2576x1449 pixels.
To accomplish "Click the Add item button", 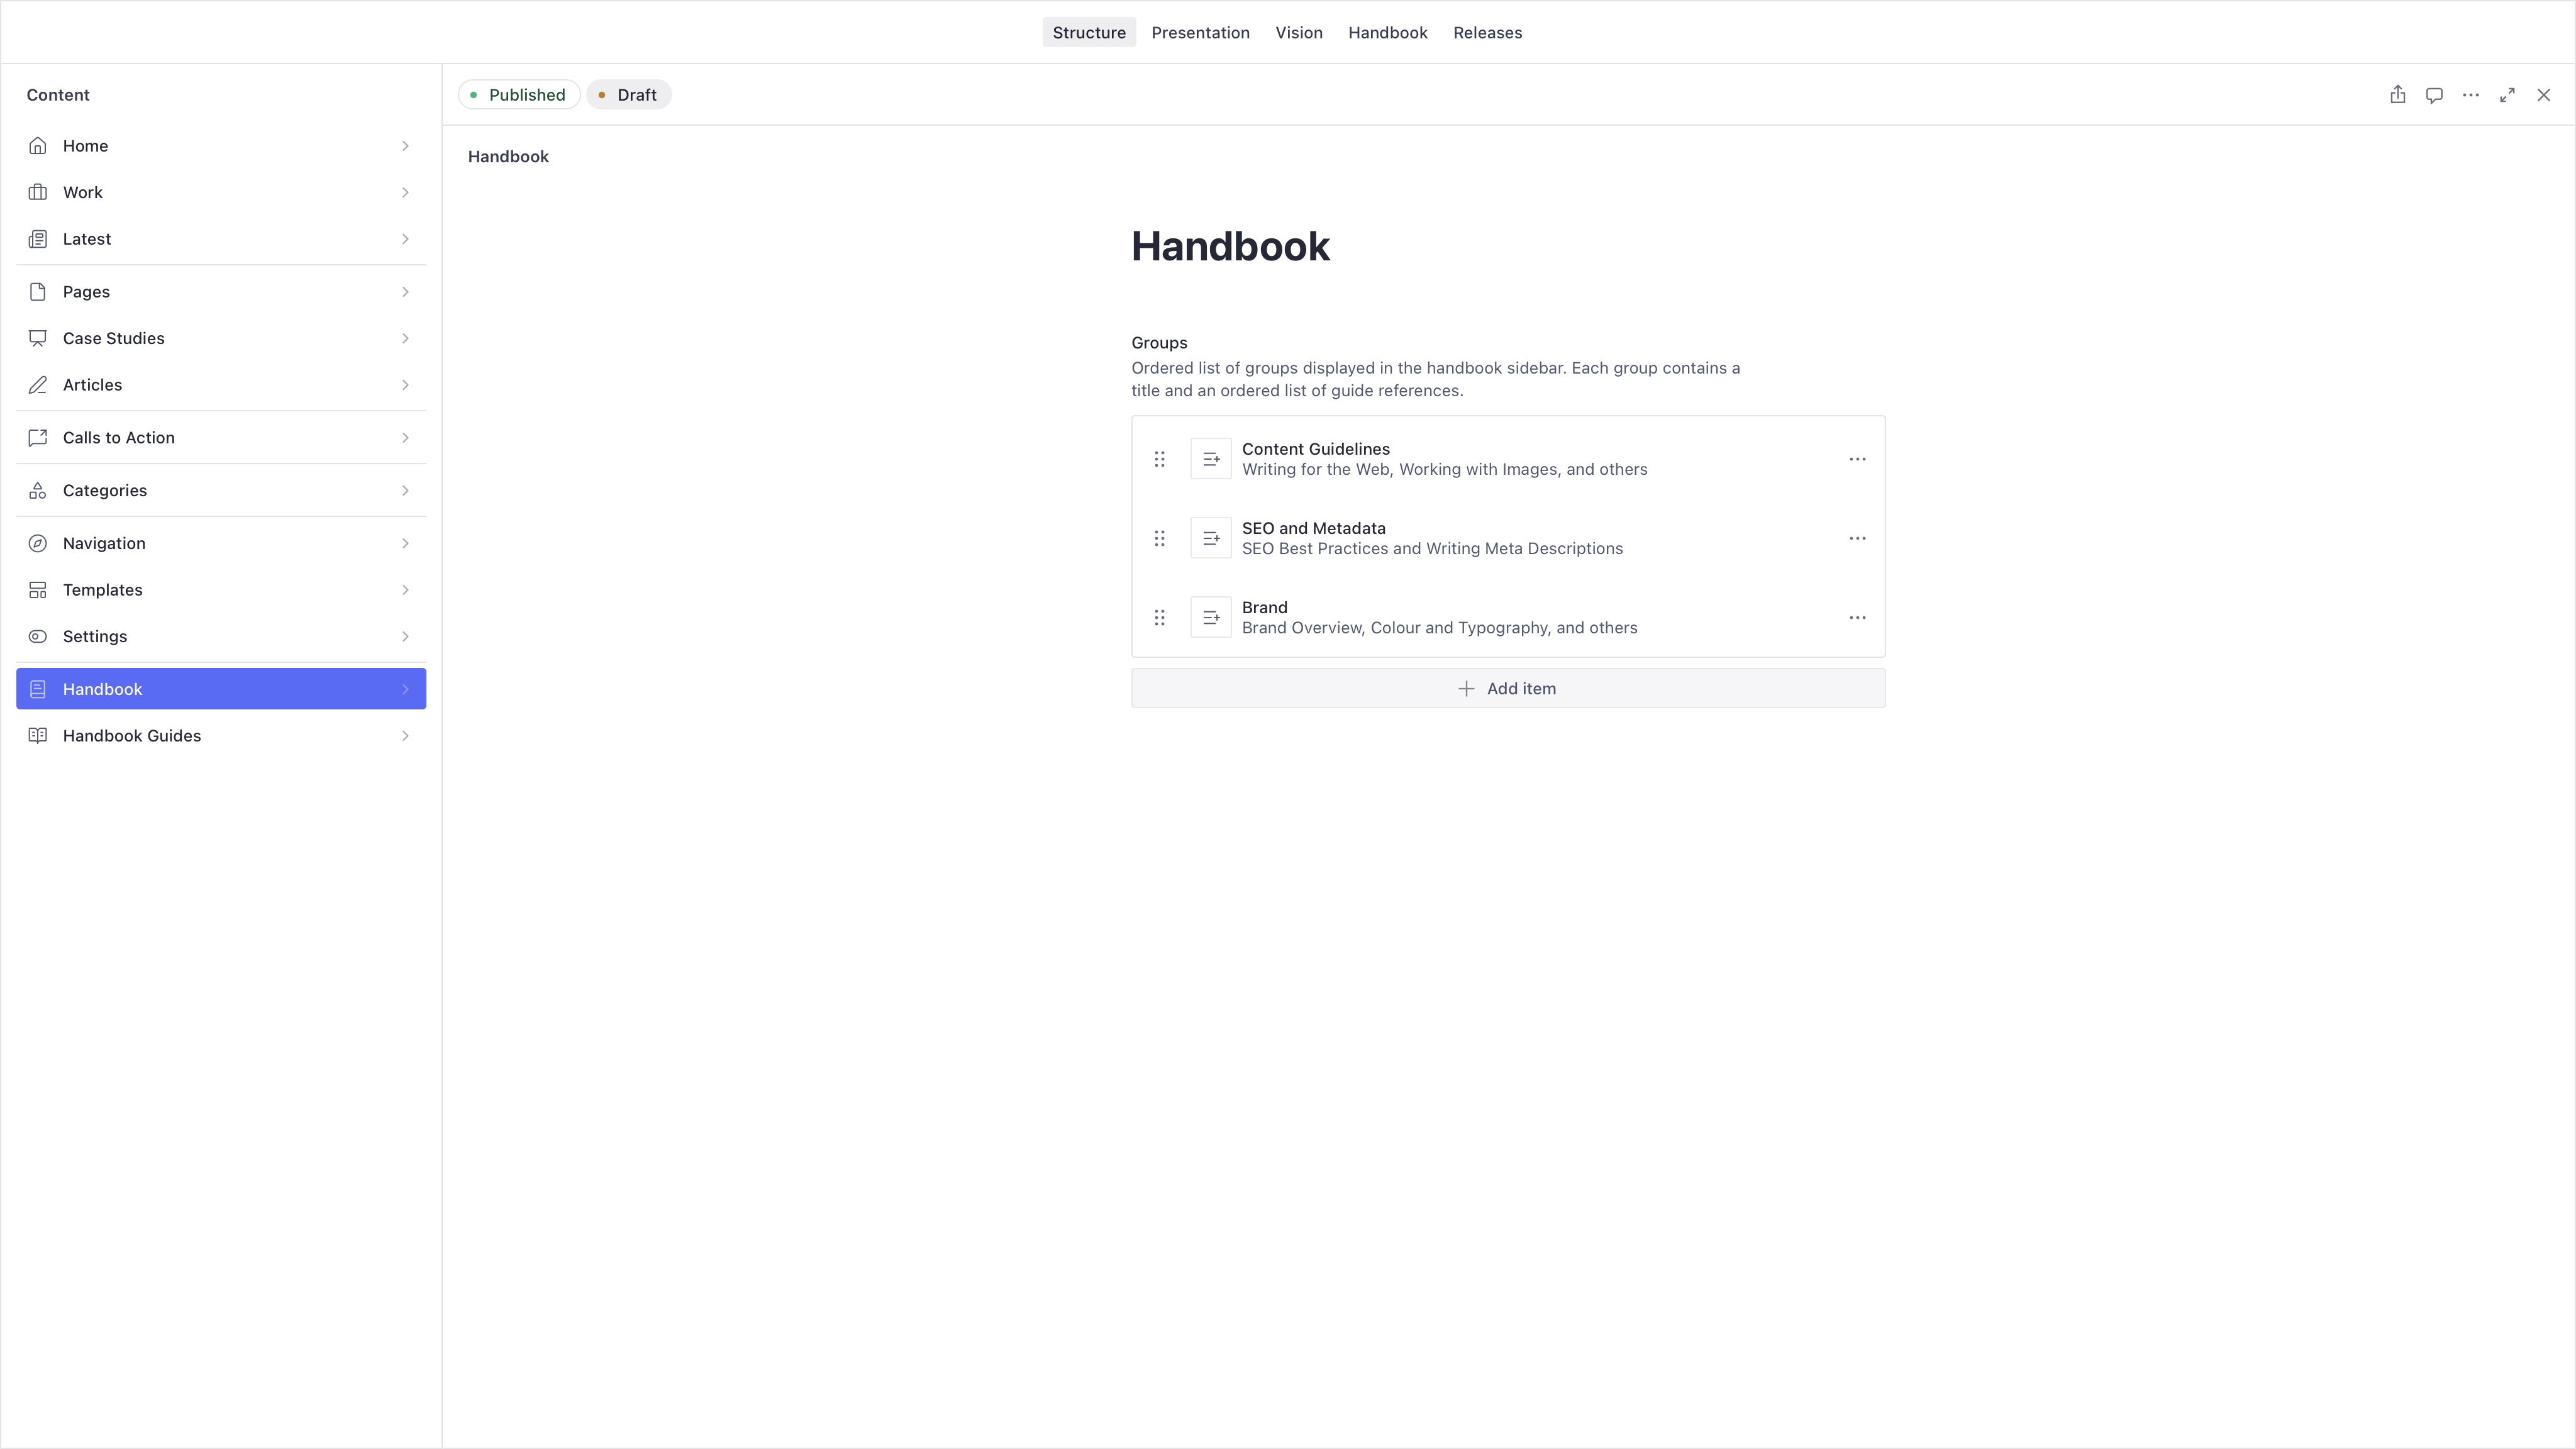I will (1508, 688).
